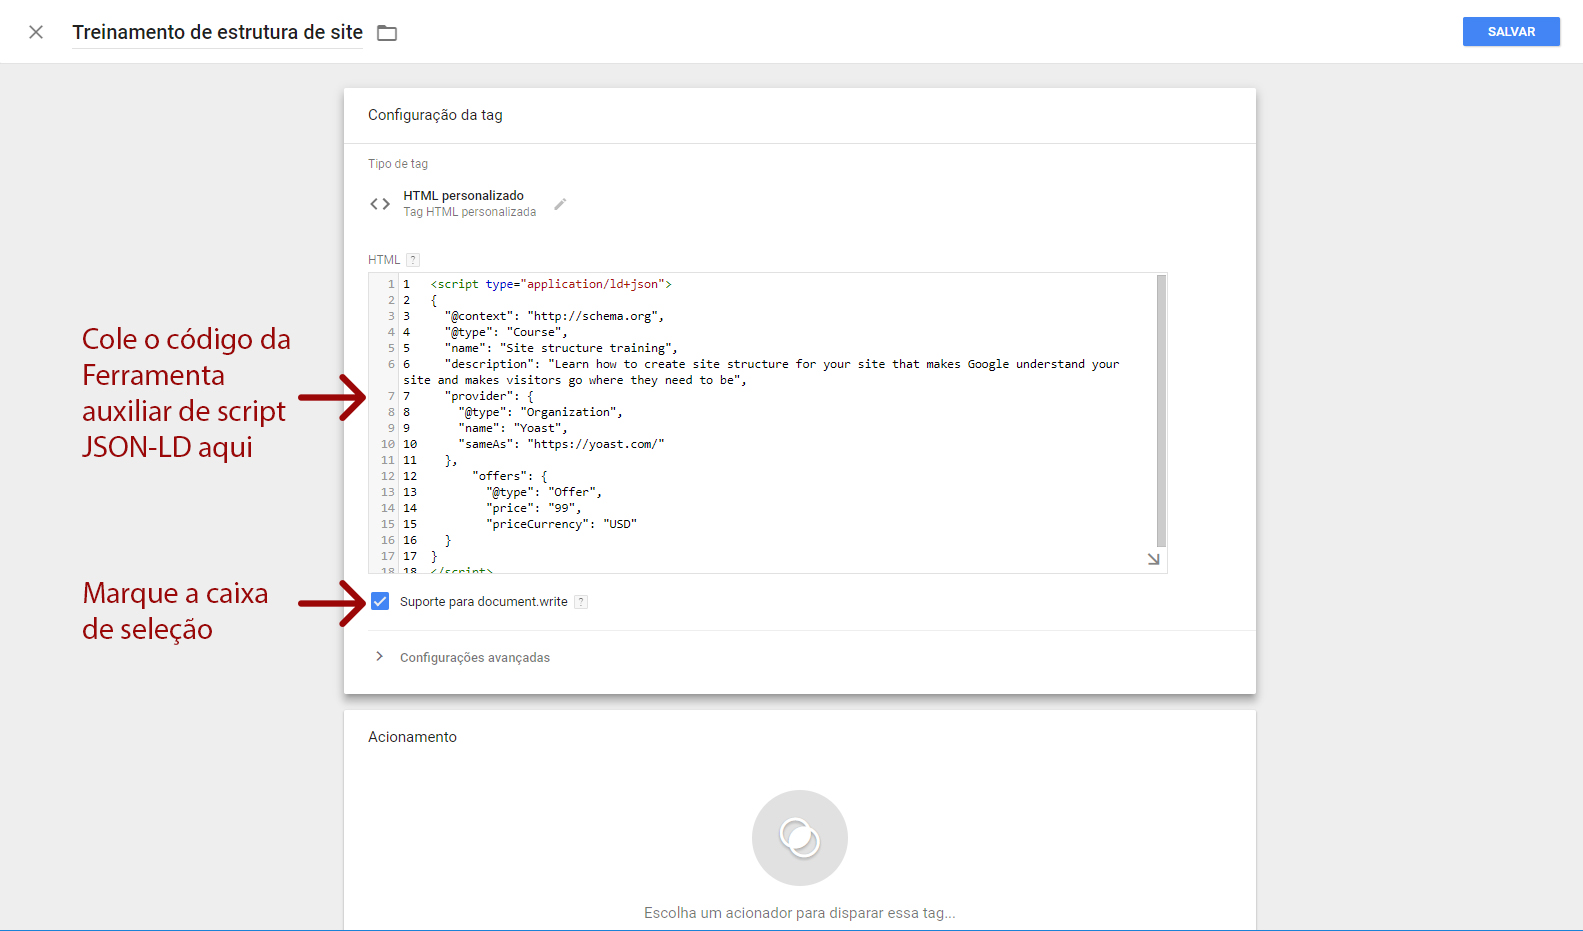The image size is (1583, 931).
Task: Click the "name": "Yoast" code line
Action: point(513,428)
